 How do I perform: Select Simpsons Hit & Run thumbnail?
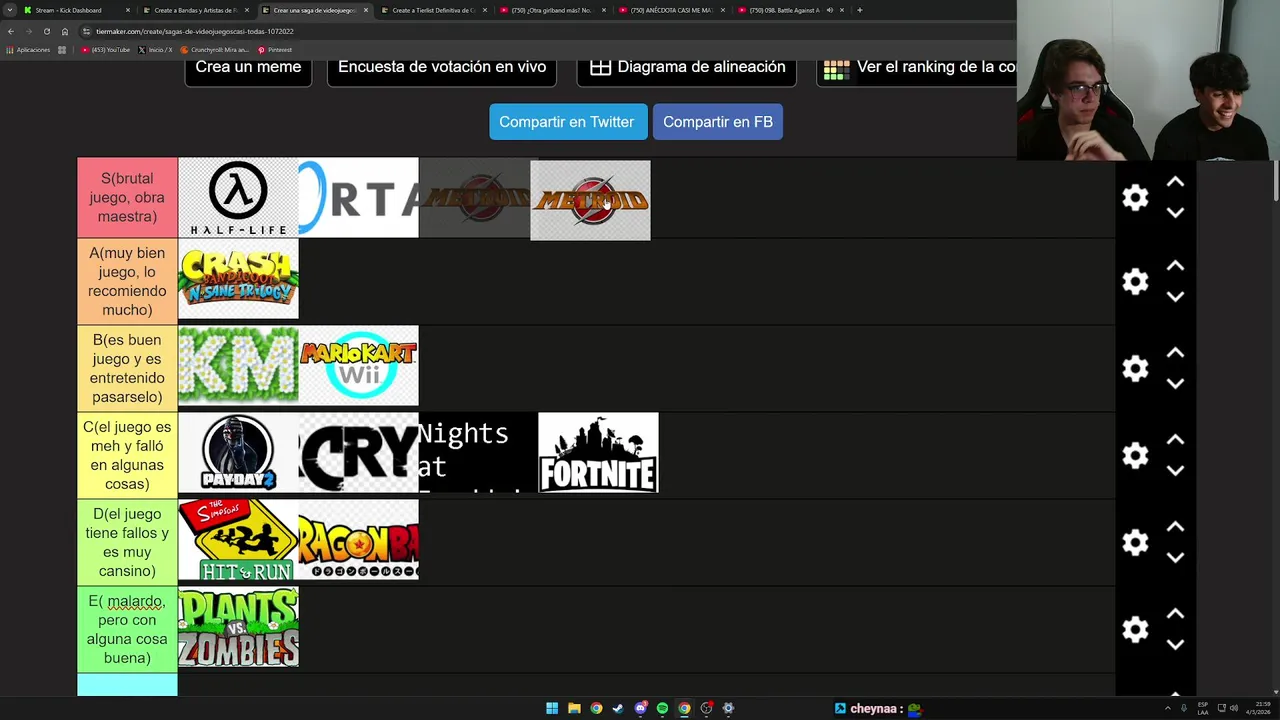(x=238, y=539)
